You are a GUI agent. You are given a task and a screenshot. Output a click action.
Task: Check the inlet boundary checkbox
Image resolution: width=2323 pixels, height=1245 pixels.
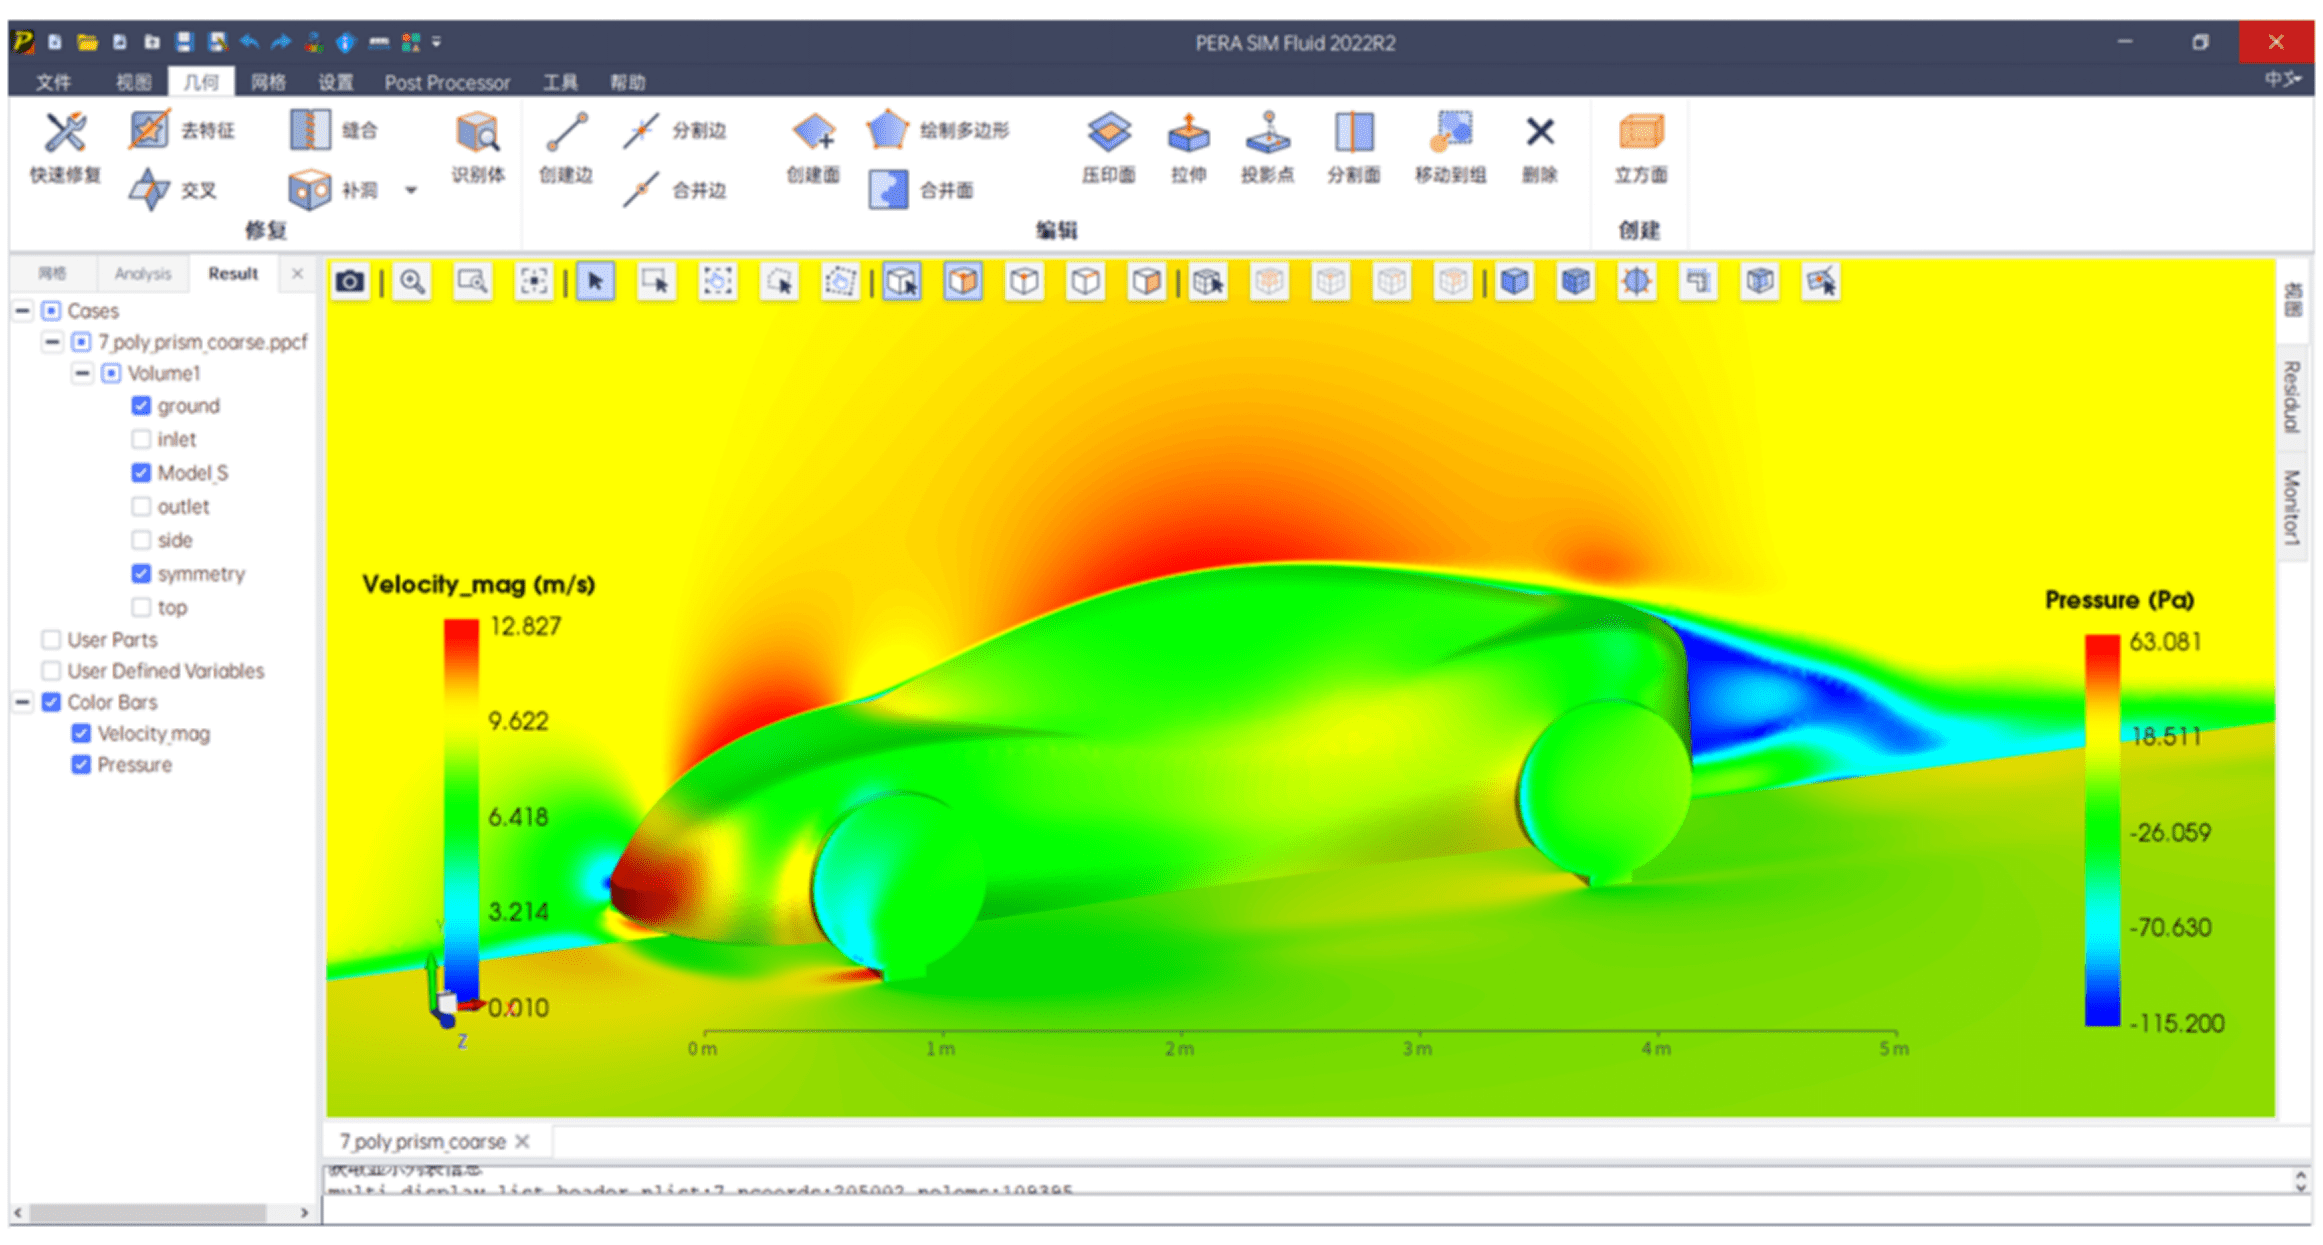coord(141,439)
